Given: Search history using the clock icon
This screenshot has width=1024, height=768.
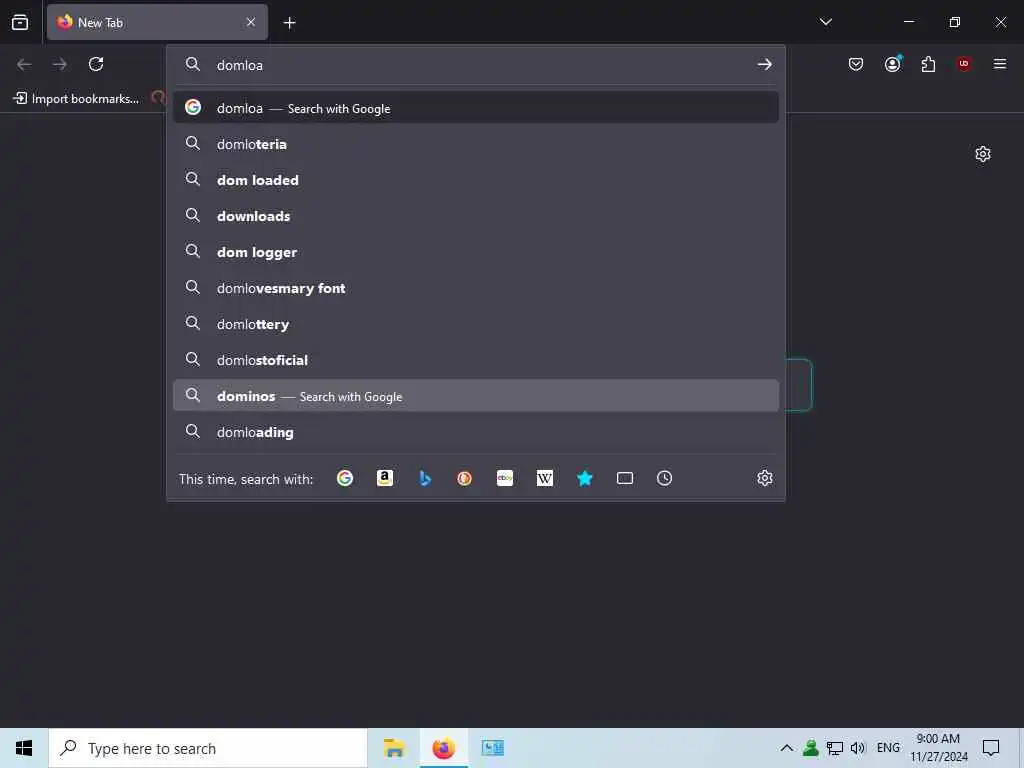Looking at the screenshot, I should pyautogui.click(x=664, y=478).
